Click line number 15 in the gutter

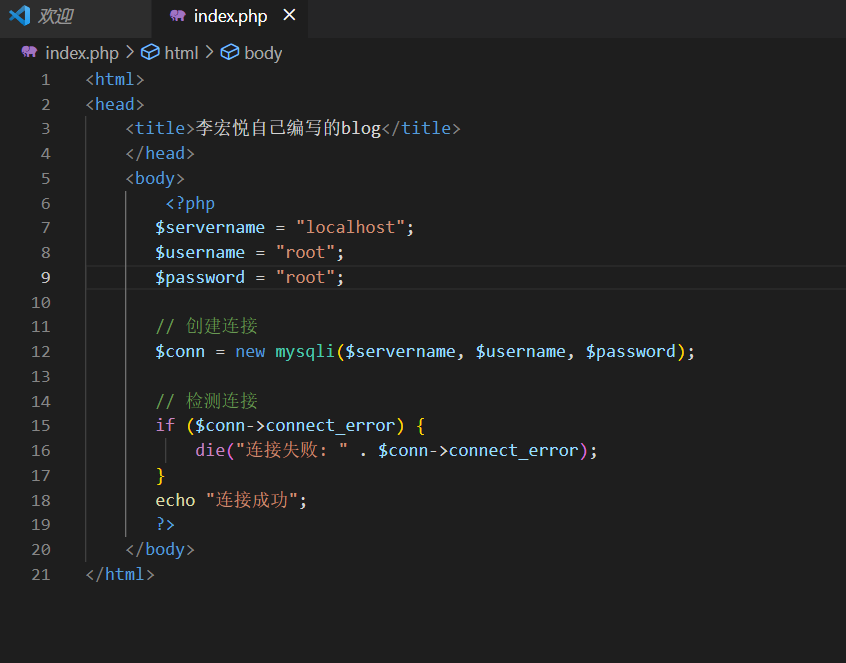[x=40, y=426]
